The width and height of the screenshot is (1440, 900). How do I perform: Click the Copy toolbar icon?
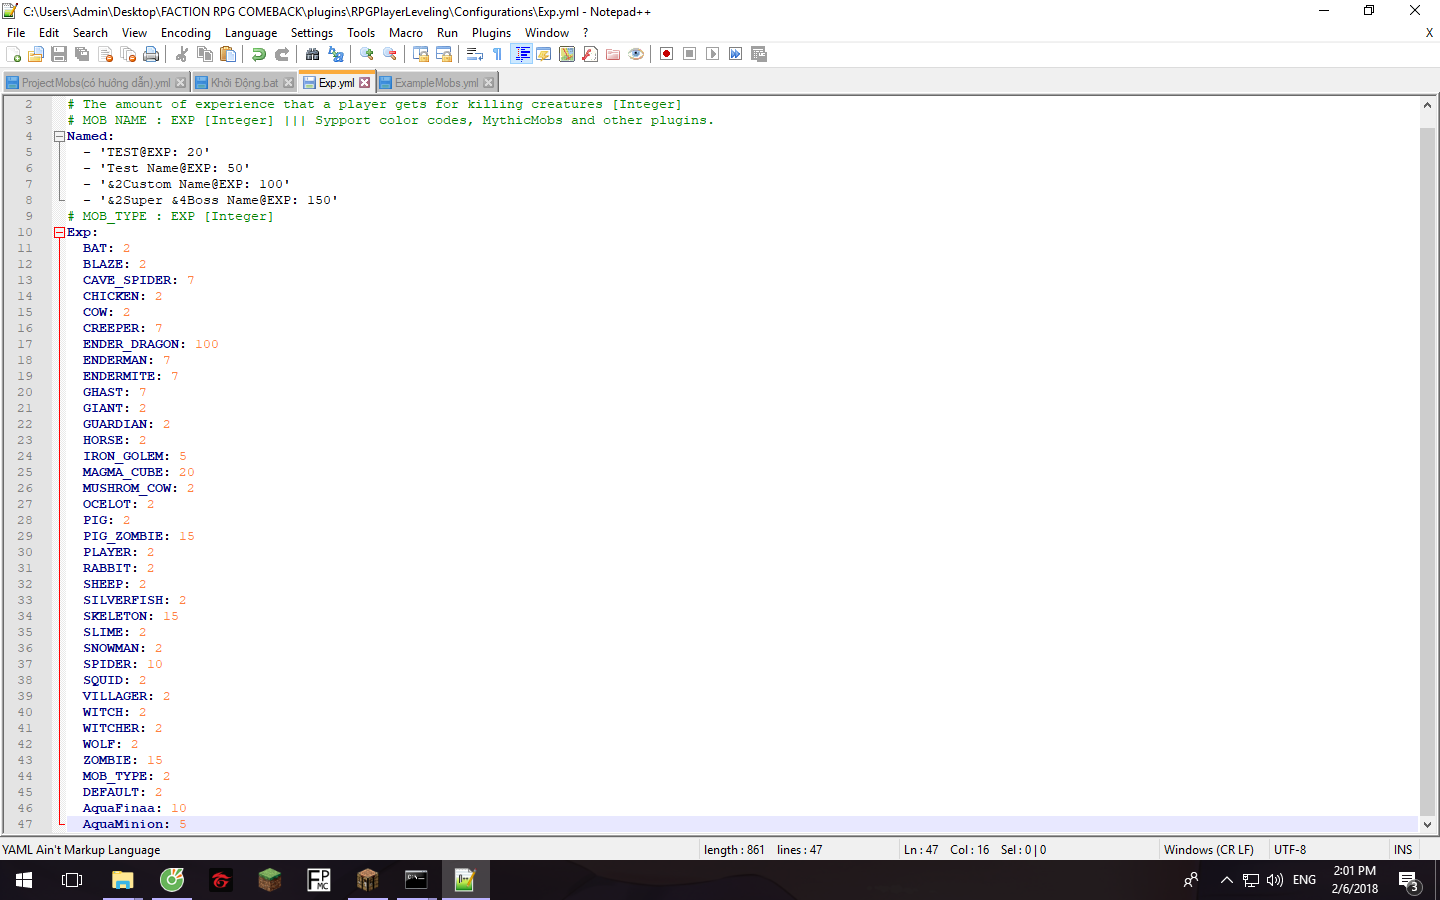click(x=205, y=54)
